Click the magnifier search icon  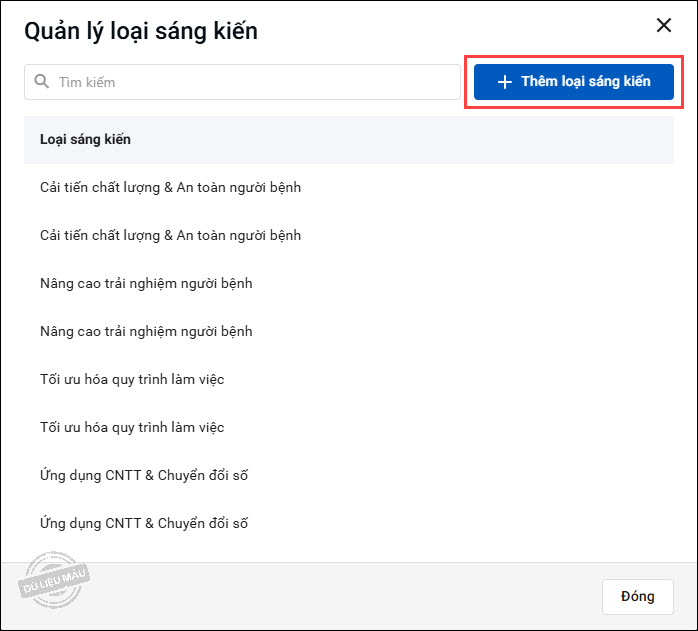[x=41, y=82]
